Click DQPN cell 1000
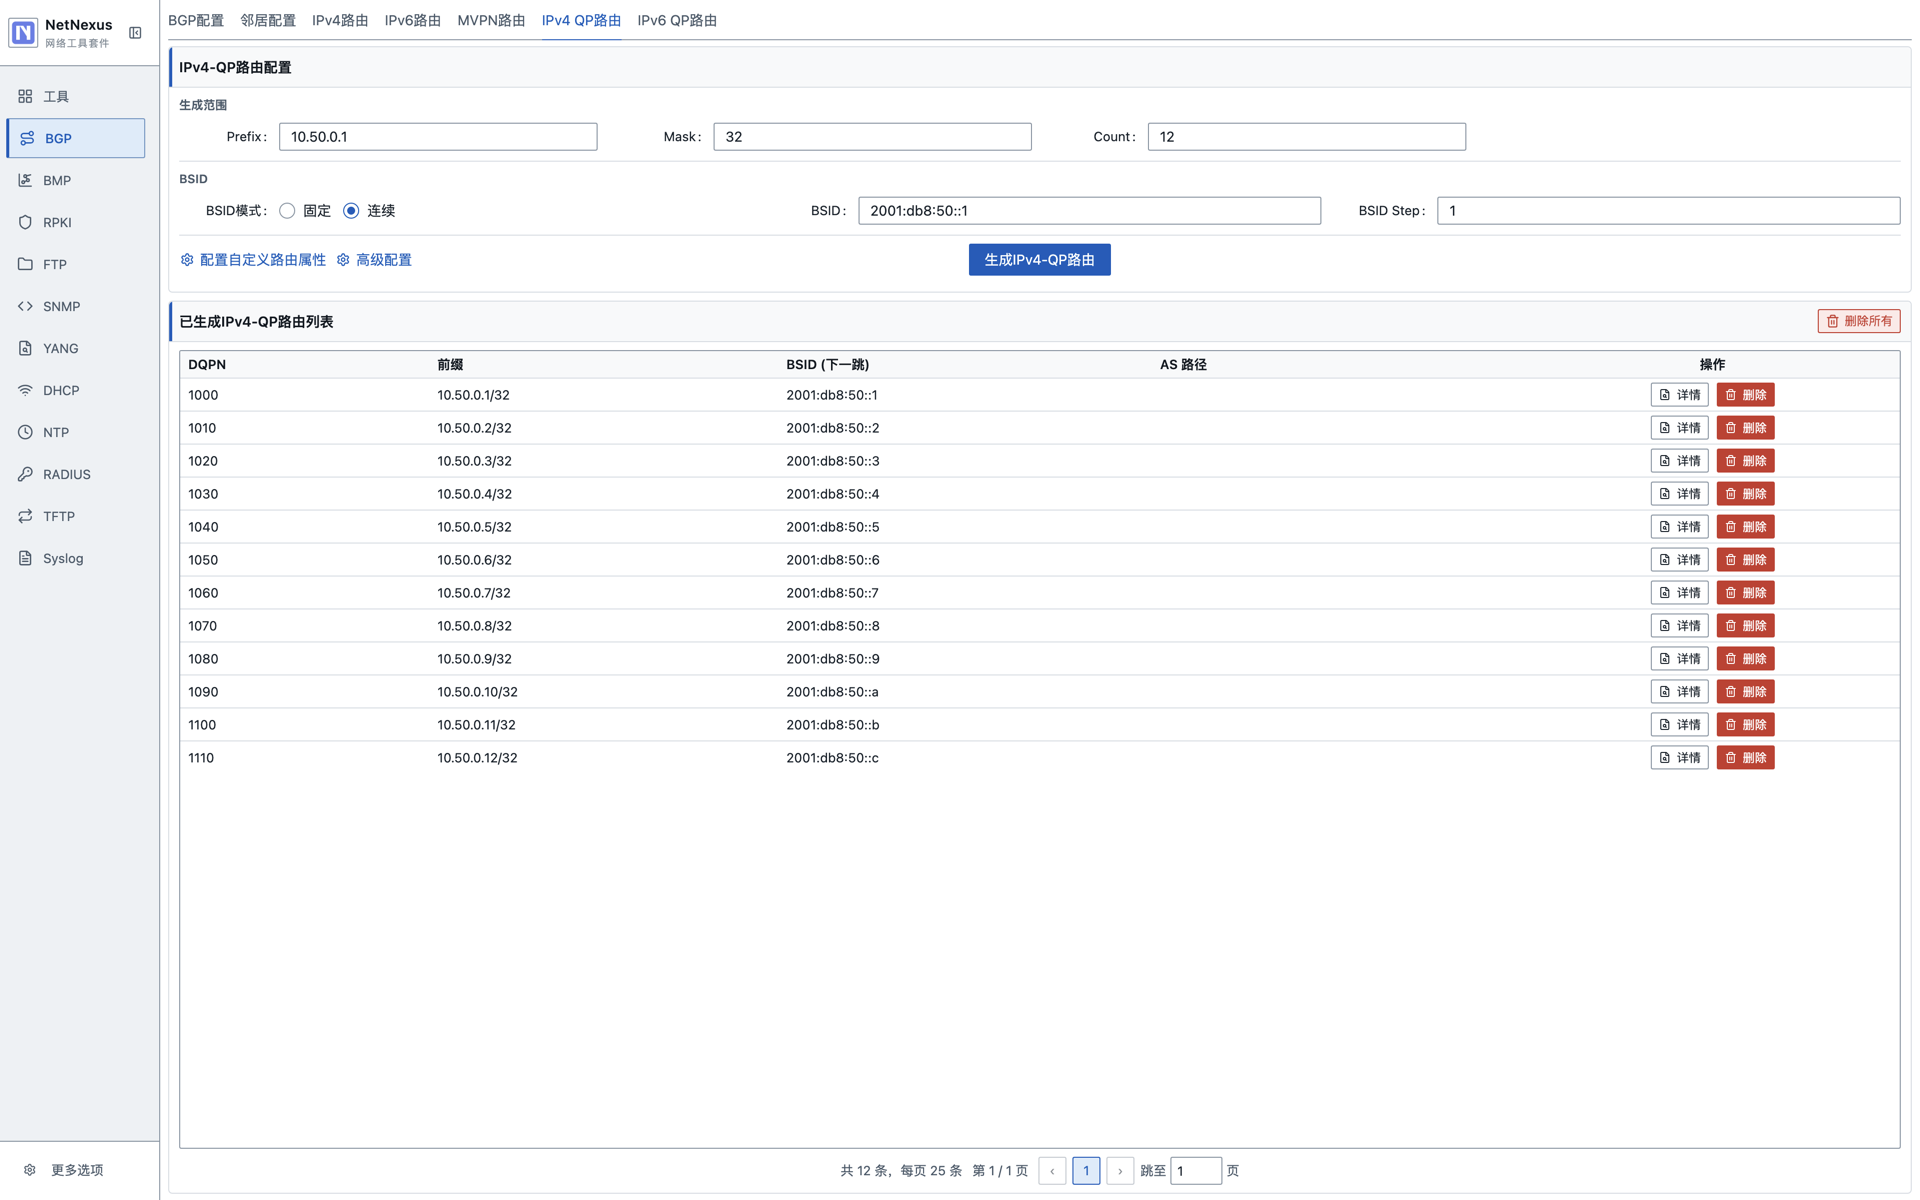The image size is (1920, 1200). point(203,395)
